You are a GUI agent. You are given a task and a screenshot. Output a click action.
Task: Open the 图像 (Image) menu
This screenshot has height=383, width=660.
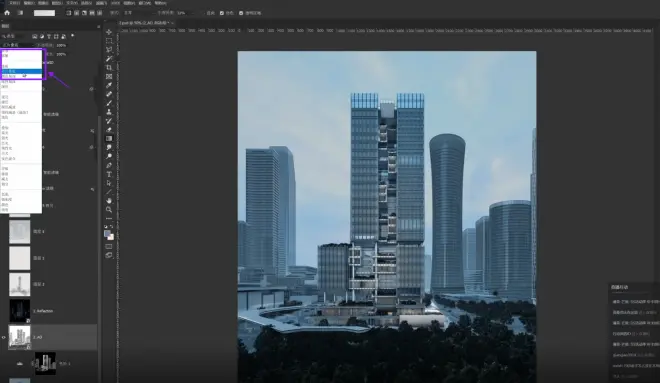pos(43,3)
